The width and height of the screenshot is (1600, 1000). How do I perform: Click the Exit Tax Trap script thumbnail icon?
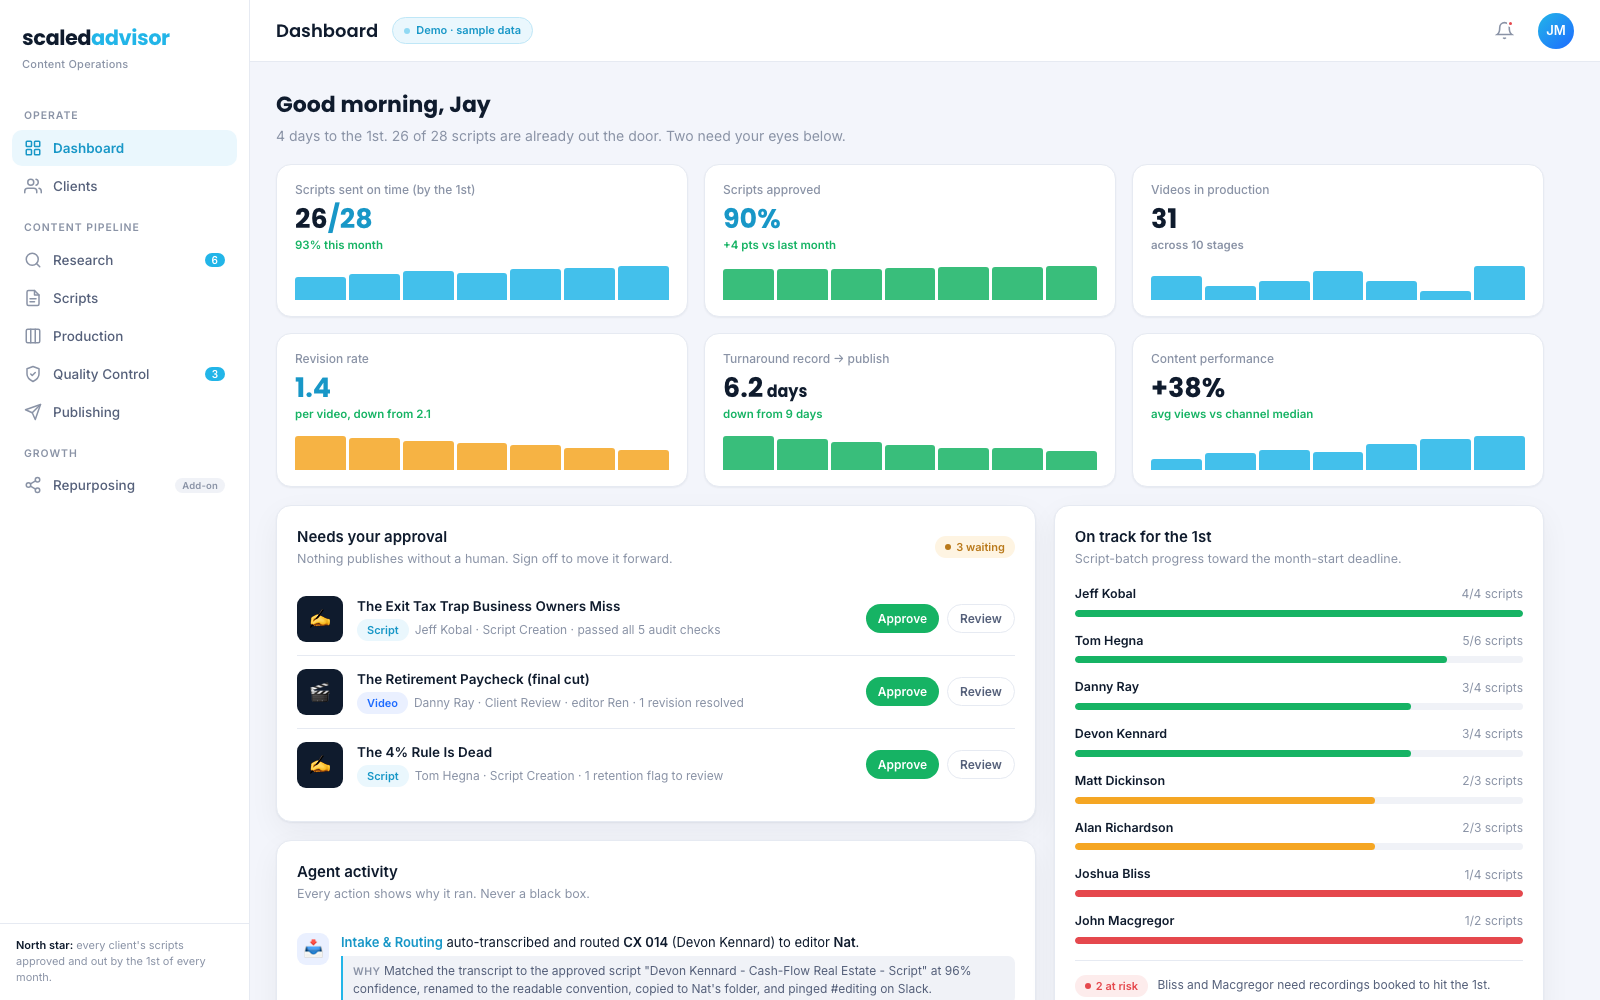pyautogui.click(x=320, y=619)
